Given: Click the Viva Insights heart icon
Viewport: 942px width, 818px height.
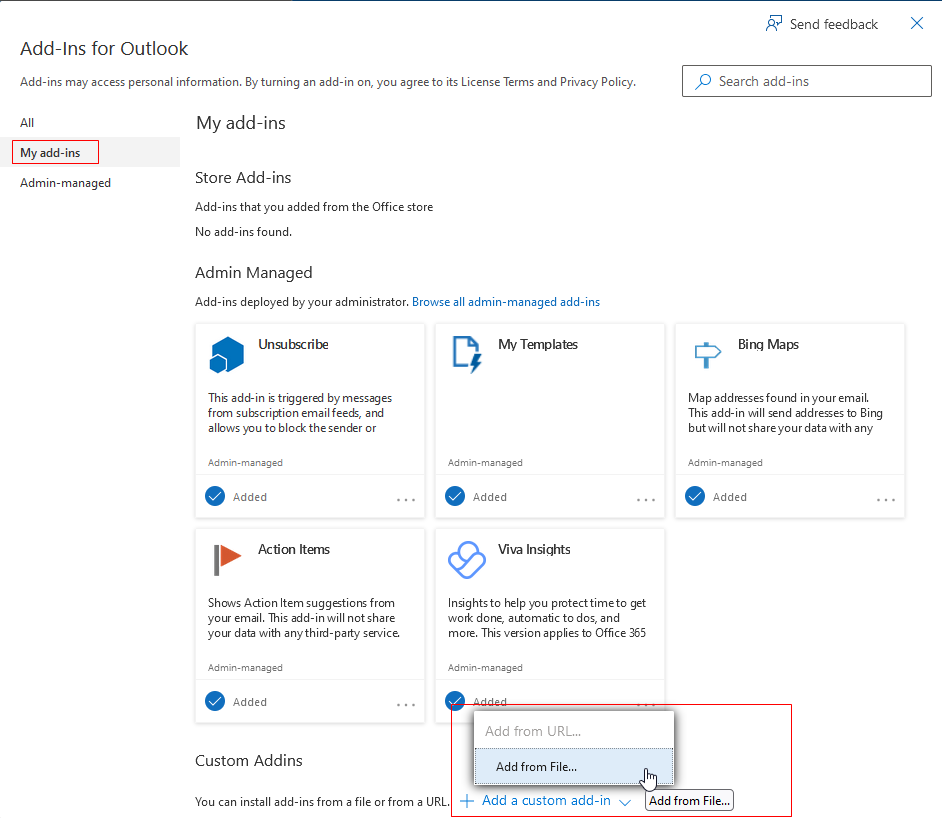Looking at the screenshot, I should coord(467,560).
